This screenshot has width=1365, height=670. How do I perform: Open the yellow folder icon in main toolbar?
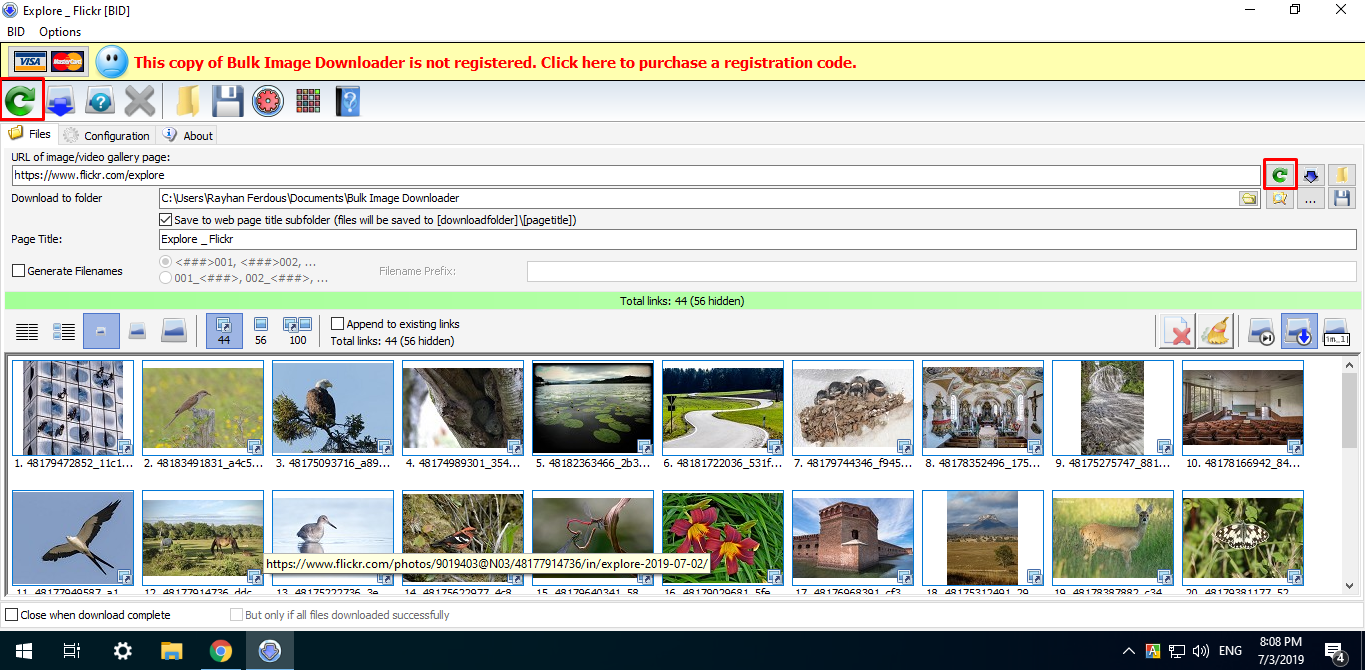pyautogui.click(x=188, y=101)
